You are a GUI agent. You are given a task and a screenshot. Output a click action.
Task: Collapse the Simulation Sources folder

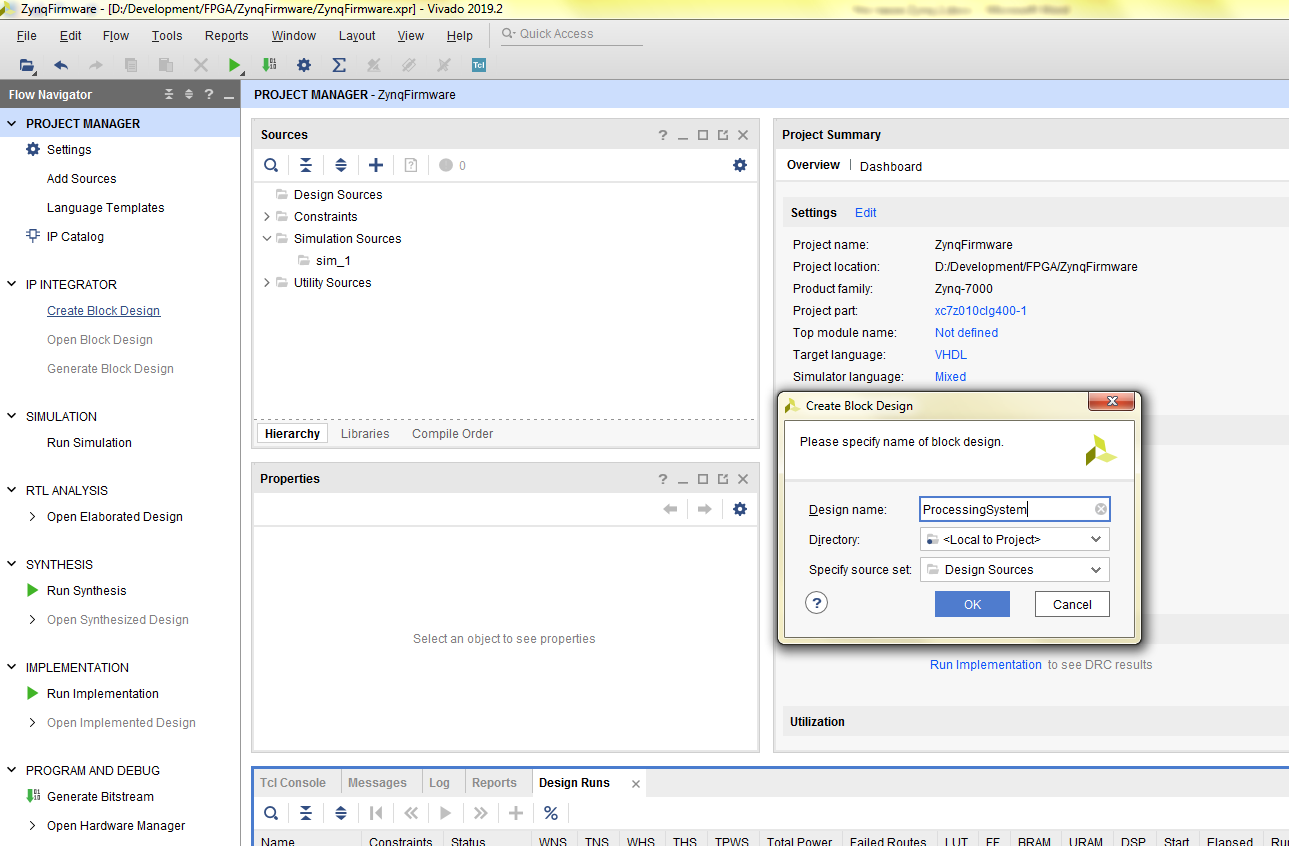point(267,239)
